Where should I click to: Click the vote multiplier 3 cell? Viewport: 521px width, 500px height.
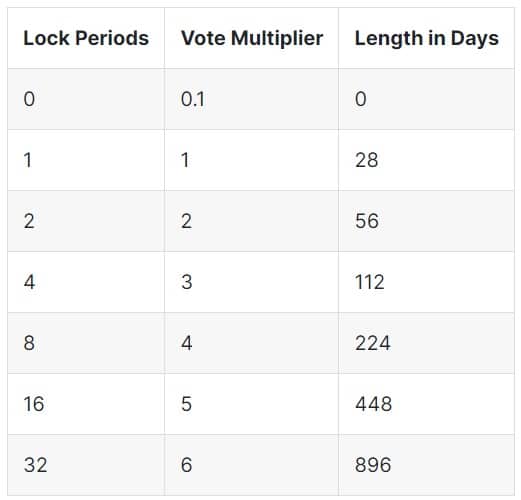coord(252,282)
